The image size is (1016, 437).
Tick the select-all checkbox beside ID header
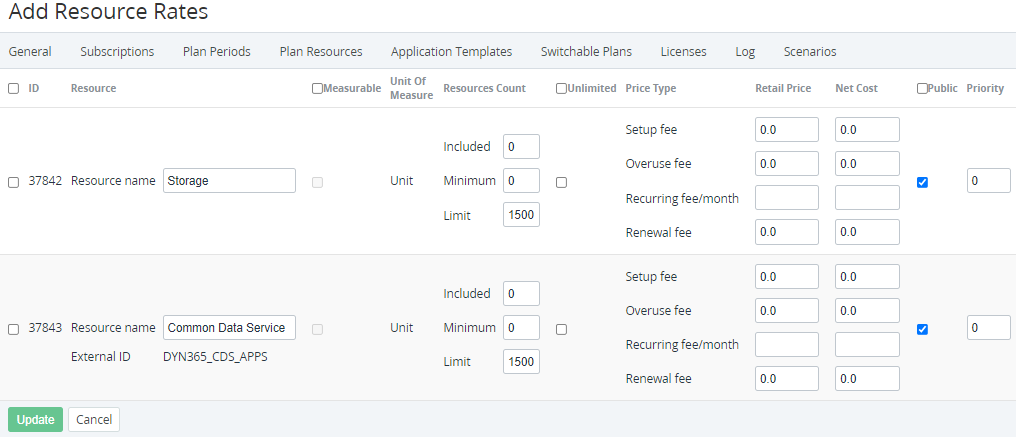(13, 88)
